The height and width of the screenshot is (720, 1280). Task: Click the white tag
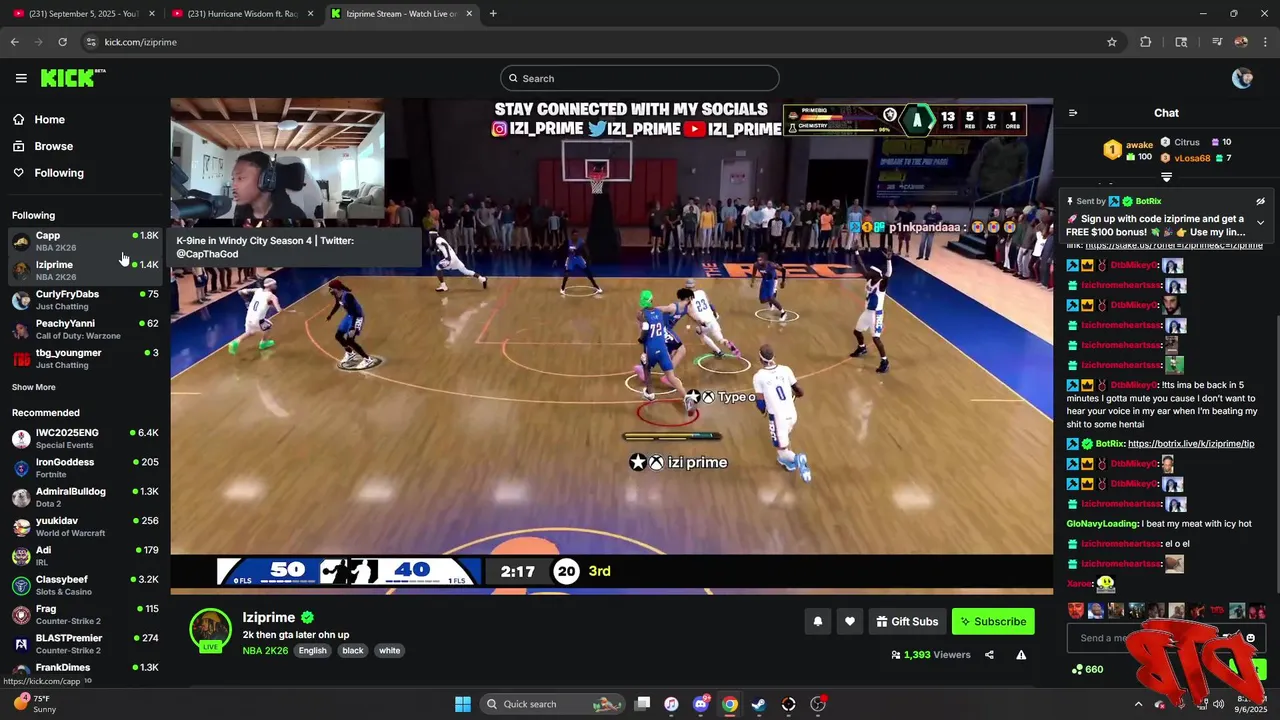[x=390, y=650]
